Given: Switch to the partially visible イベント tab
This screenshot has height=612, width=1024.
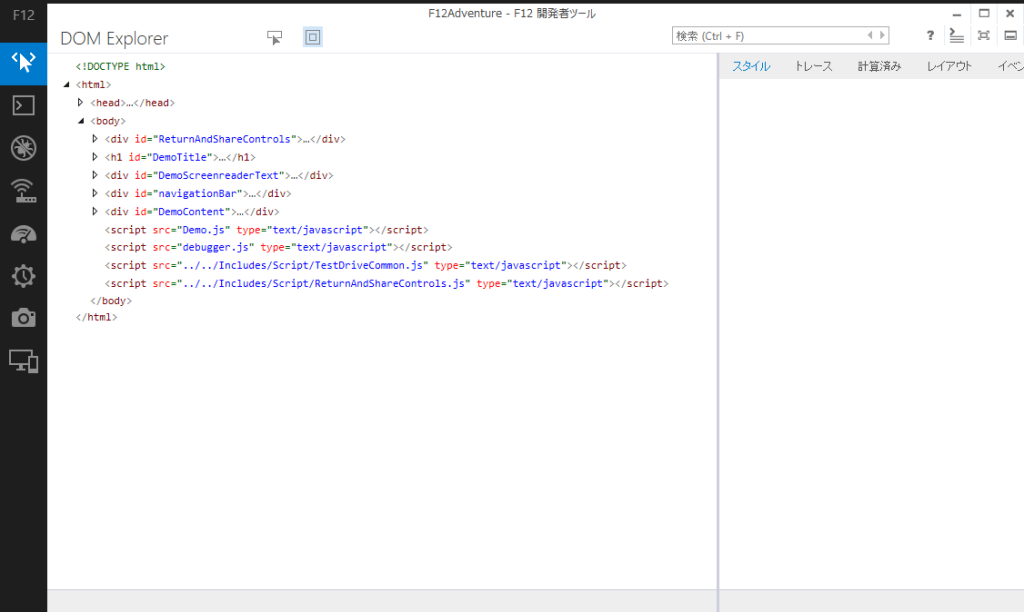Looking at the screenshot, I should coord(1010,66).
